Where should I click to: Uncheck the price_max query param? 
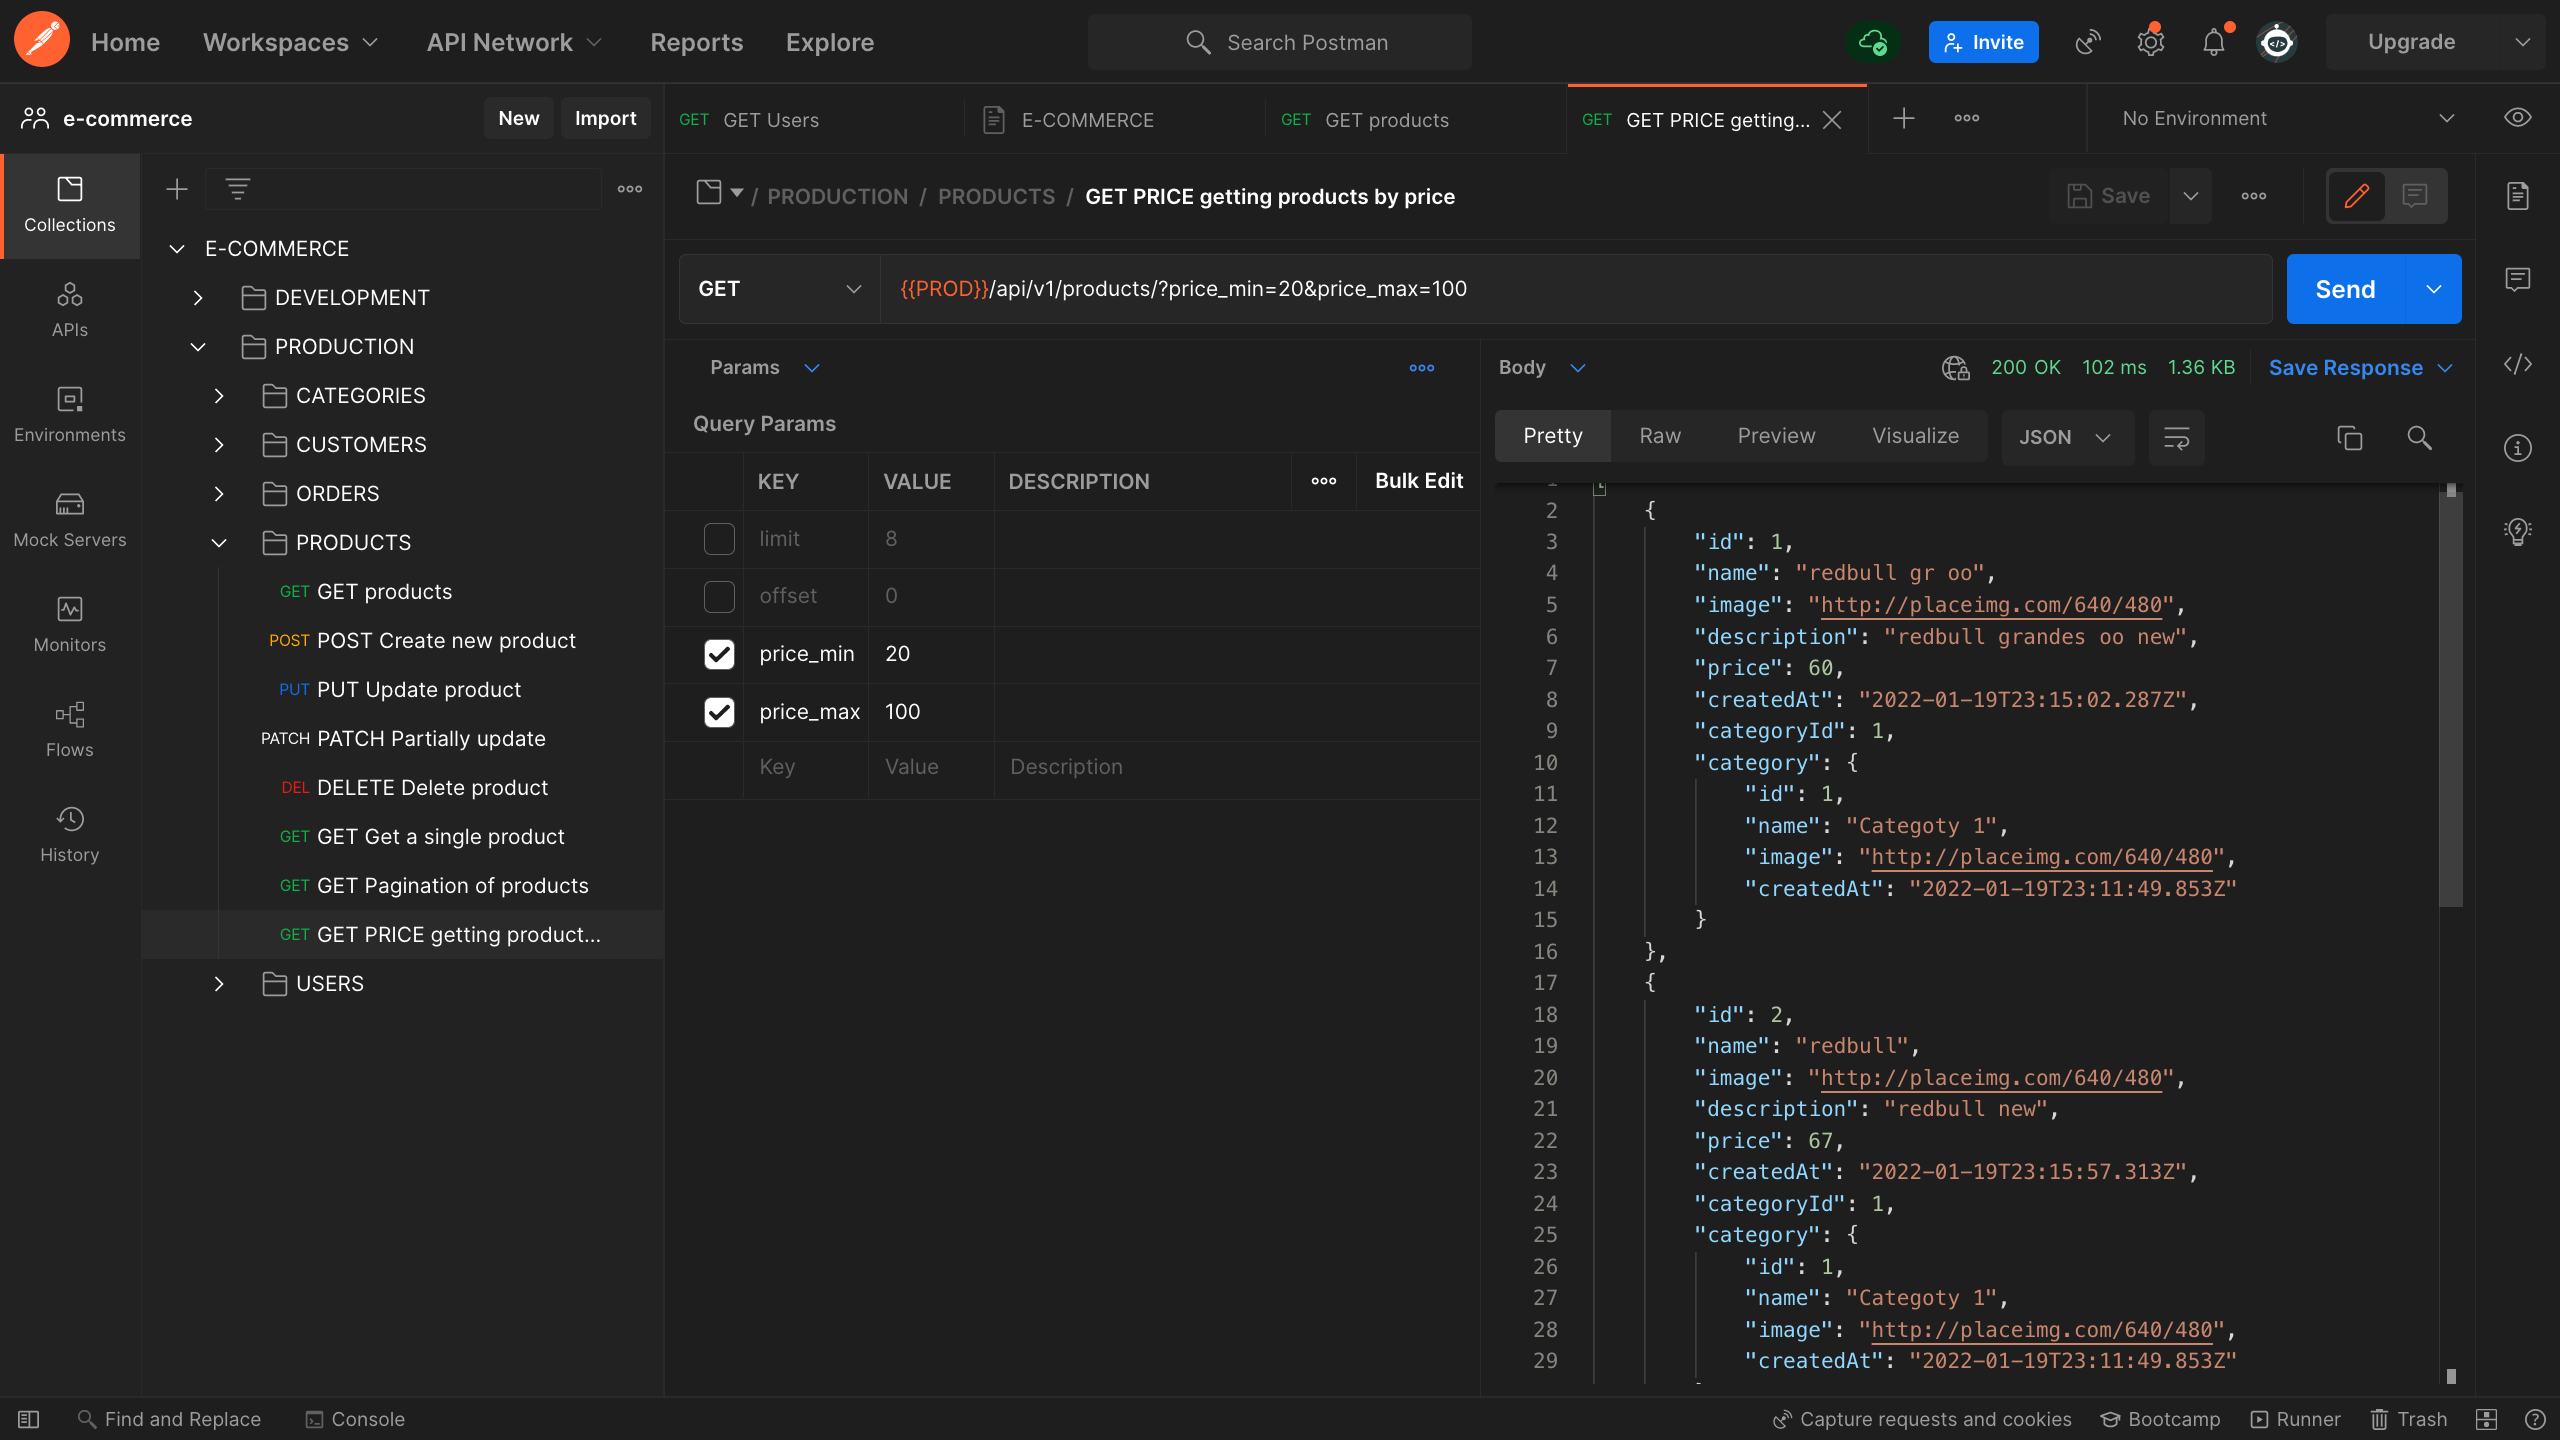pos(719,712)
